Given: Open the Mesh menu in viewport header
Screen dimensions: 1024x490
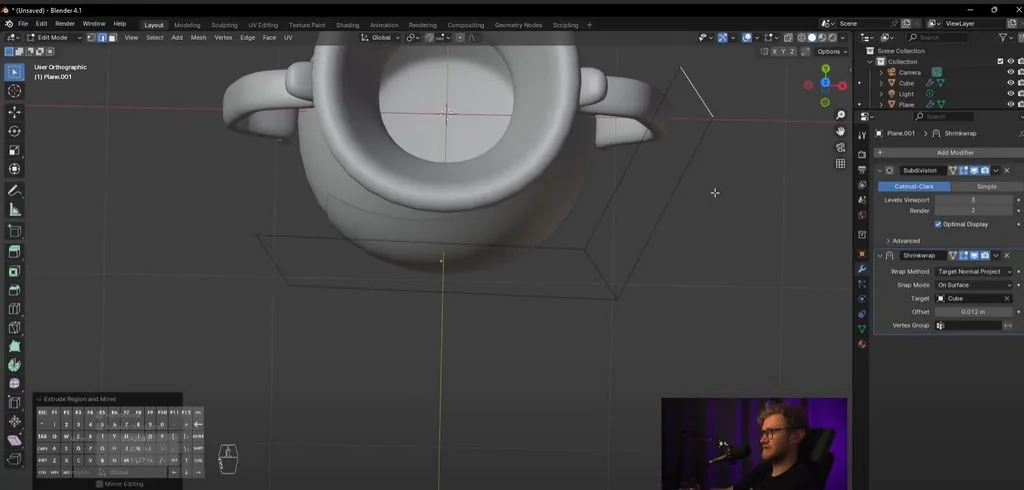Looking at the screenshot, I should [x=199, y=38].
